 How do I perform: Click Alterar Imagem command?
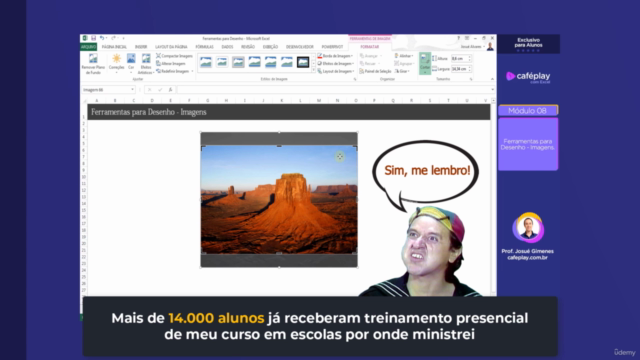pyautogui.click(x=171, y=64)
